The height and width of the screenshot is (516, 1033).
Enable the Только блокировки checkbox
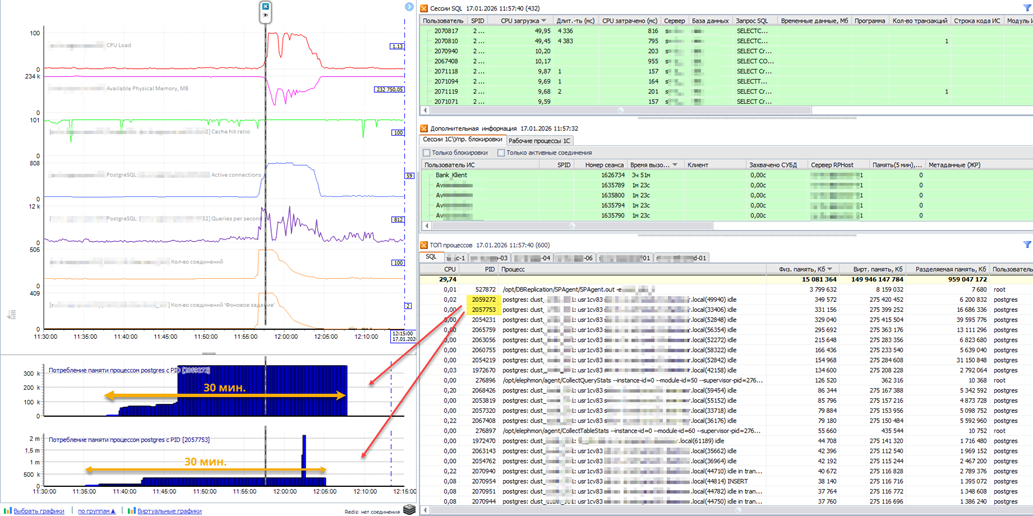427,153
